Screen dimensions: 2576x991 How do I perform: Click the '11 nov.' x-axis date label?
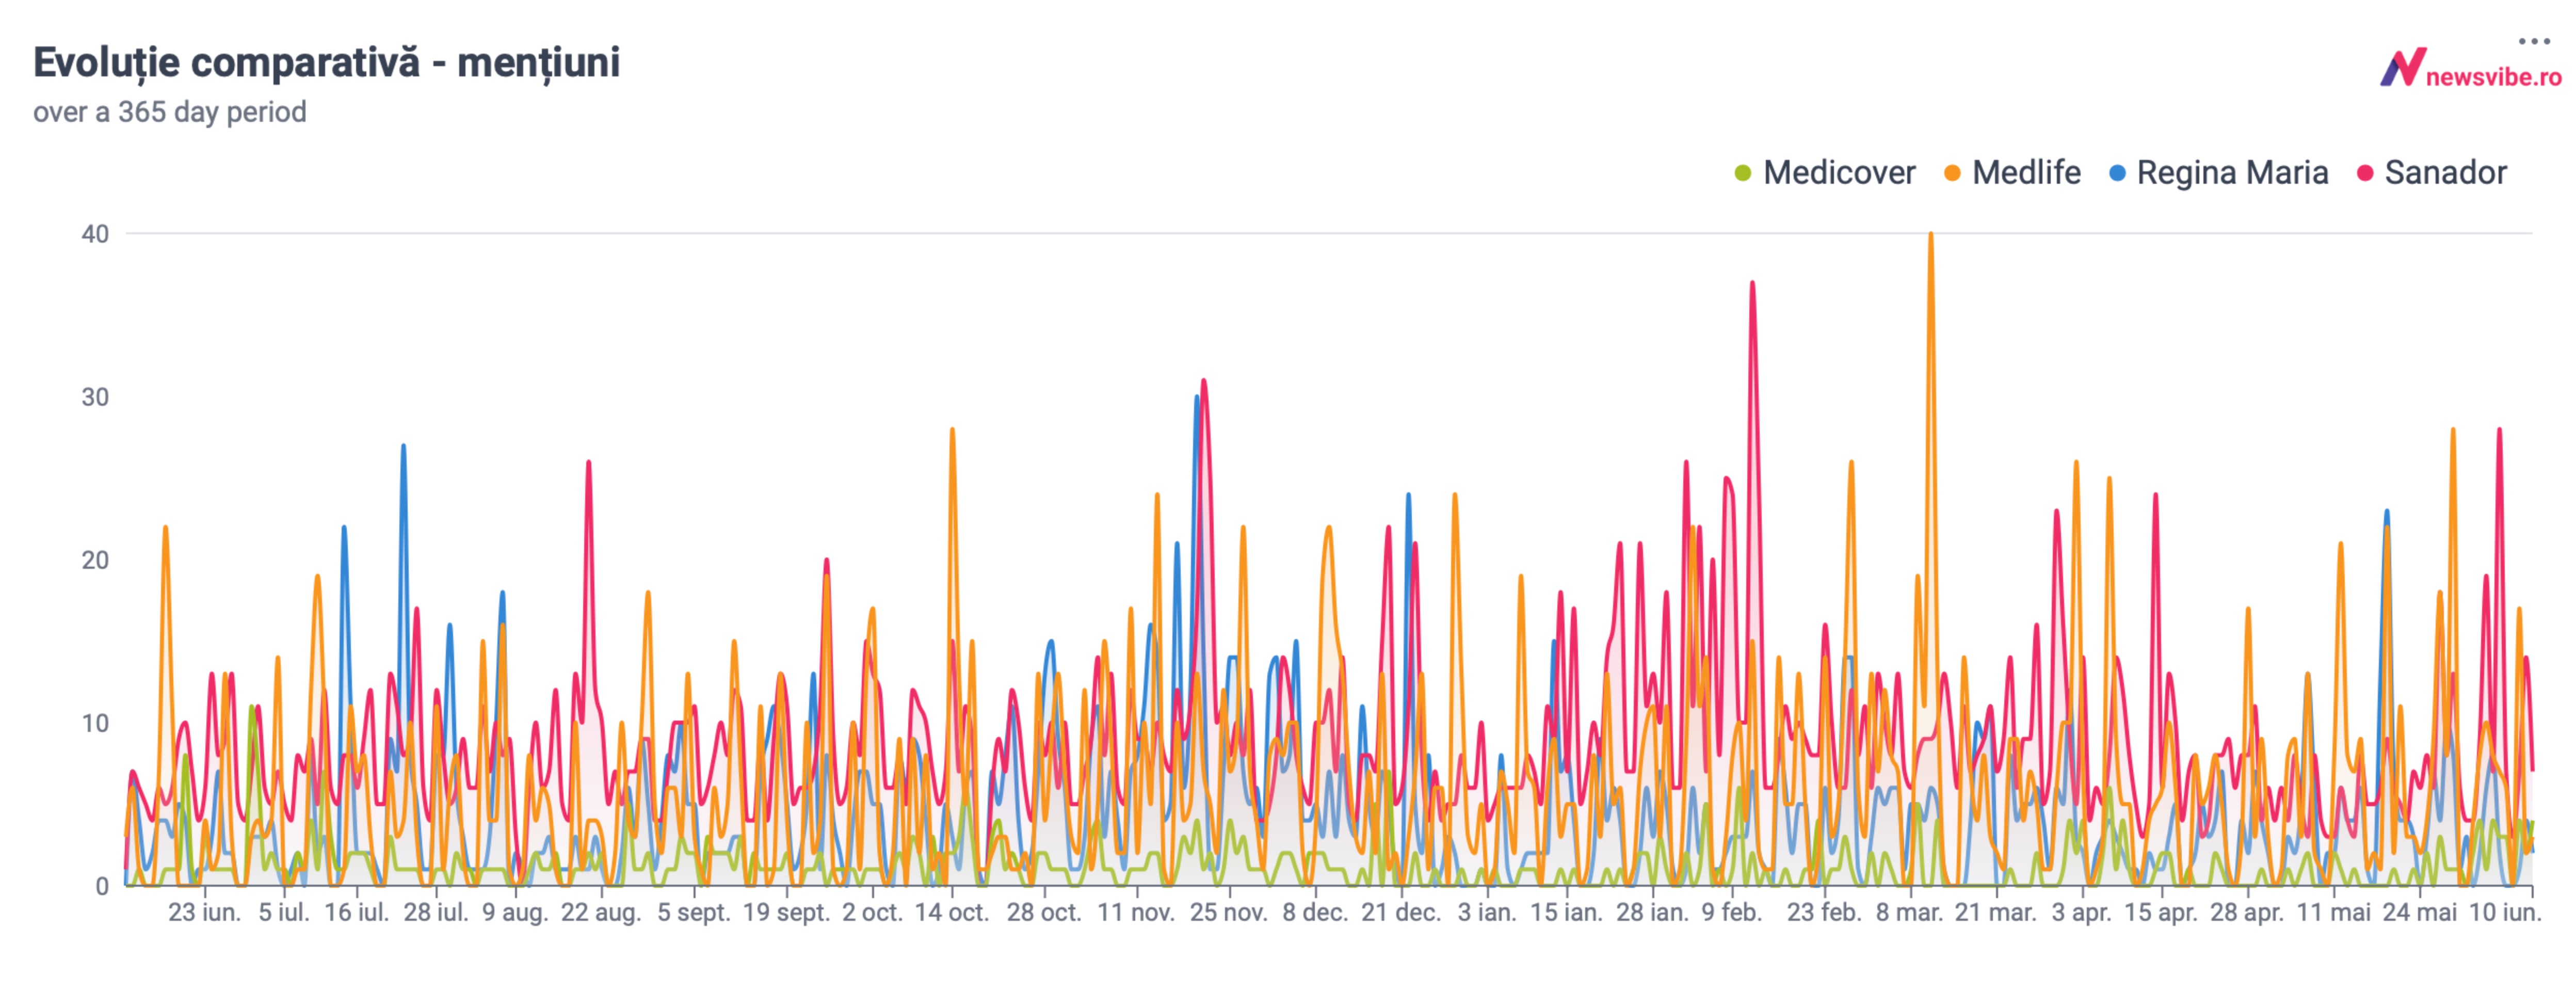tap(1136, 913)
